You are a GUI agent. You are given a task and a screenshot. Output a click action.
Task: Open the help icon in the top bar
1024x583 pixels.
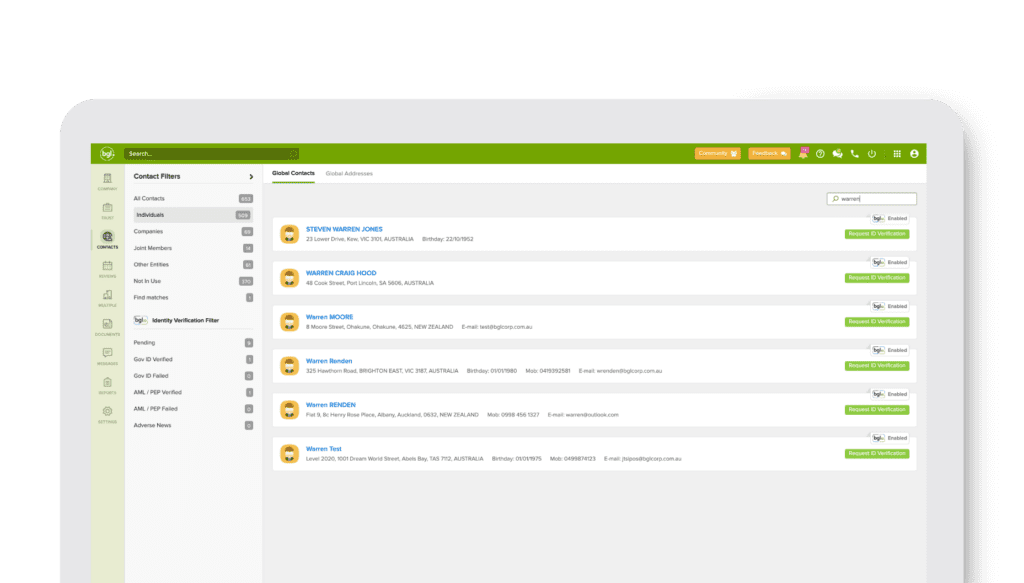(x=821, y=153)
